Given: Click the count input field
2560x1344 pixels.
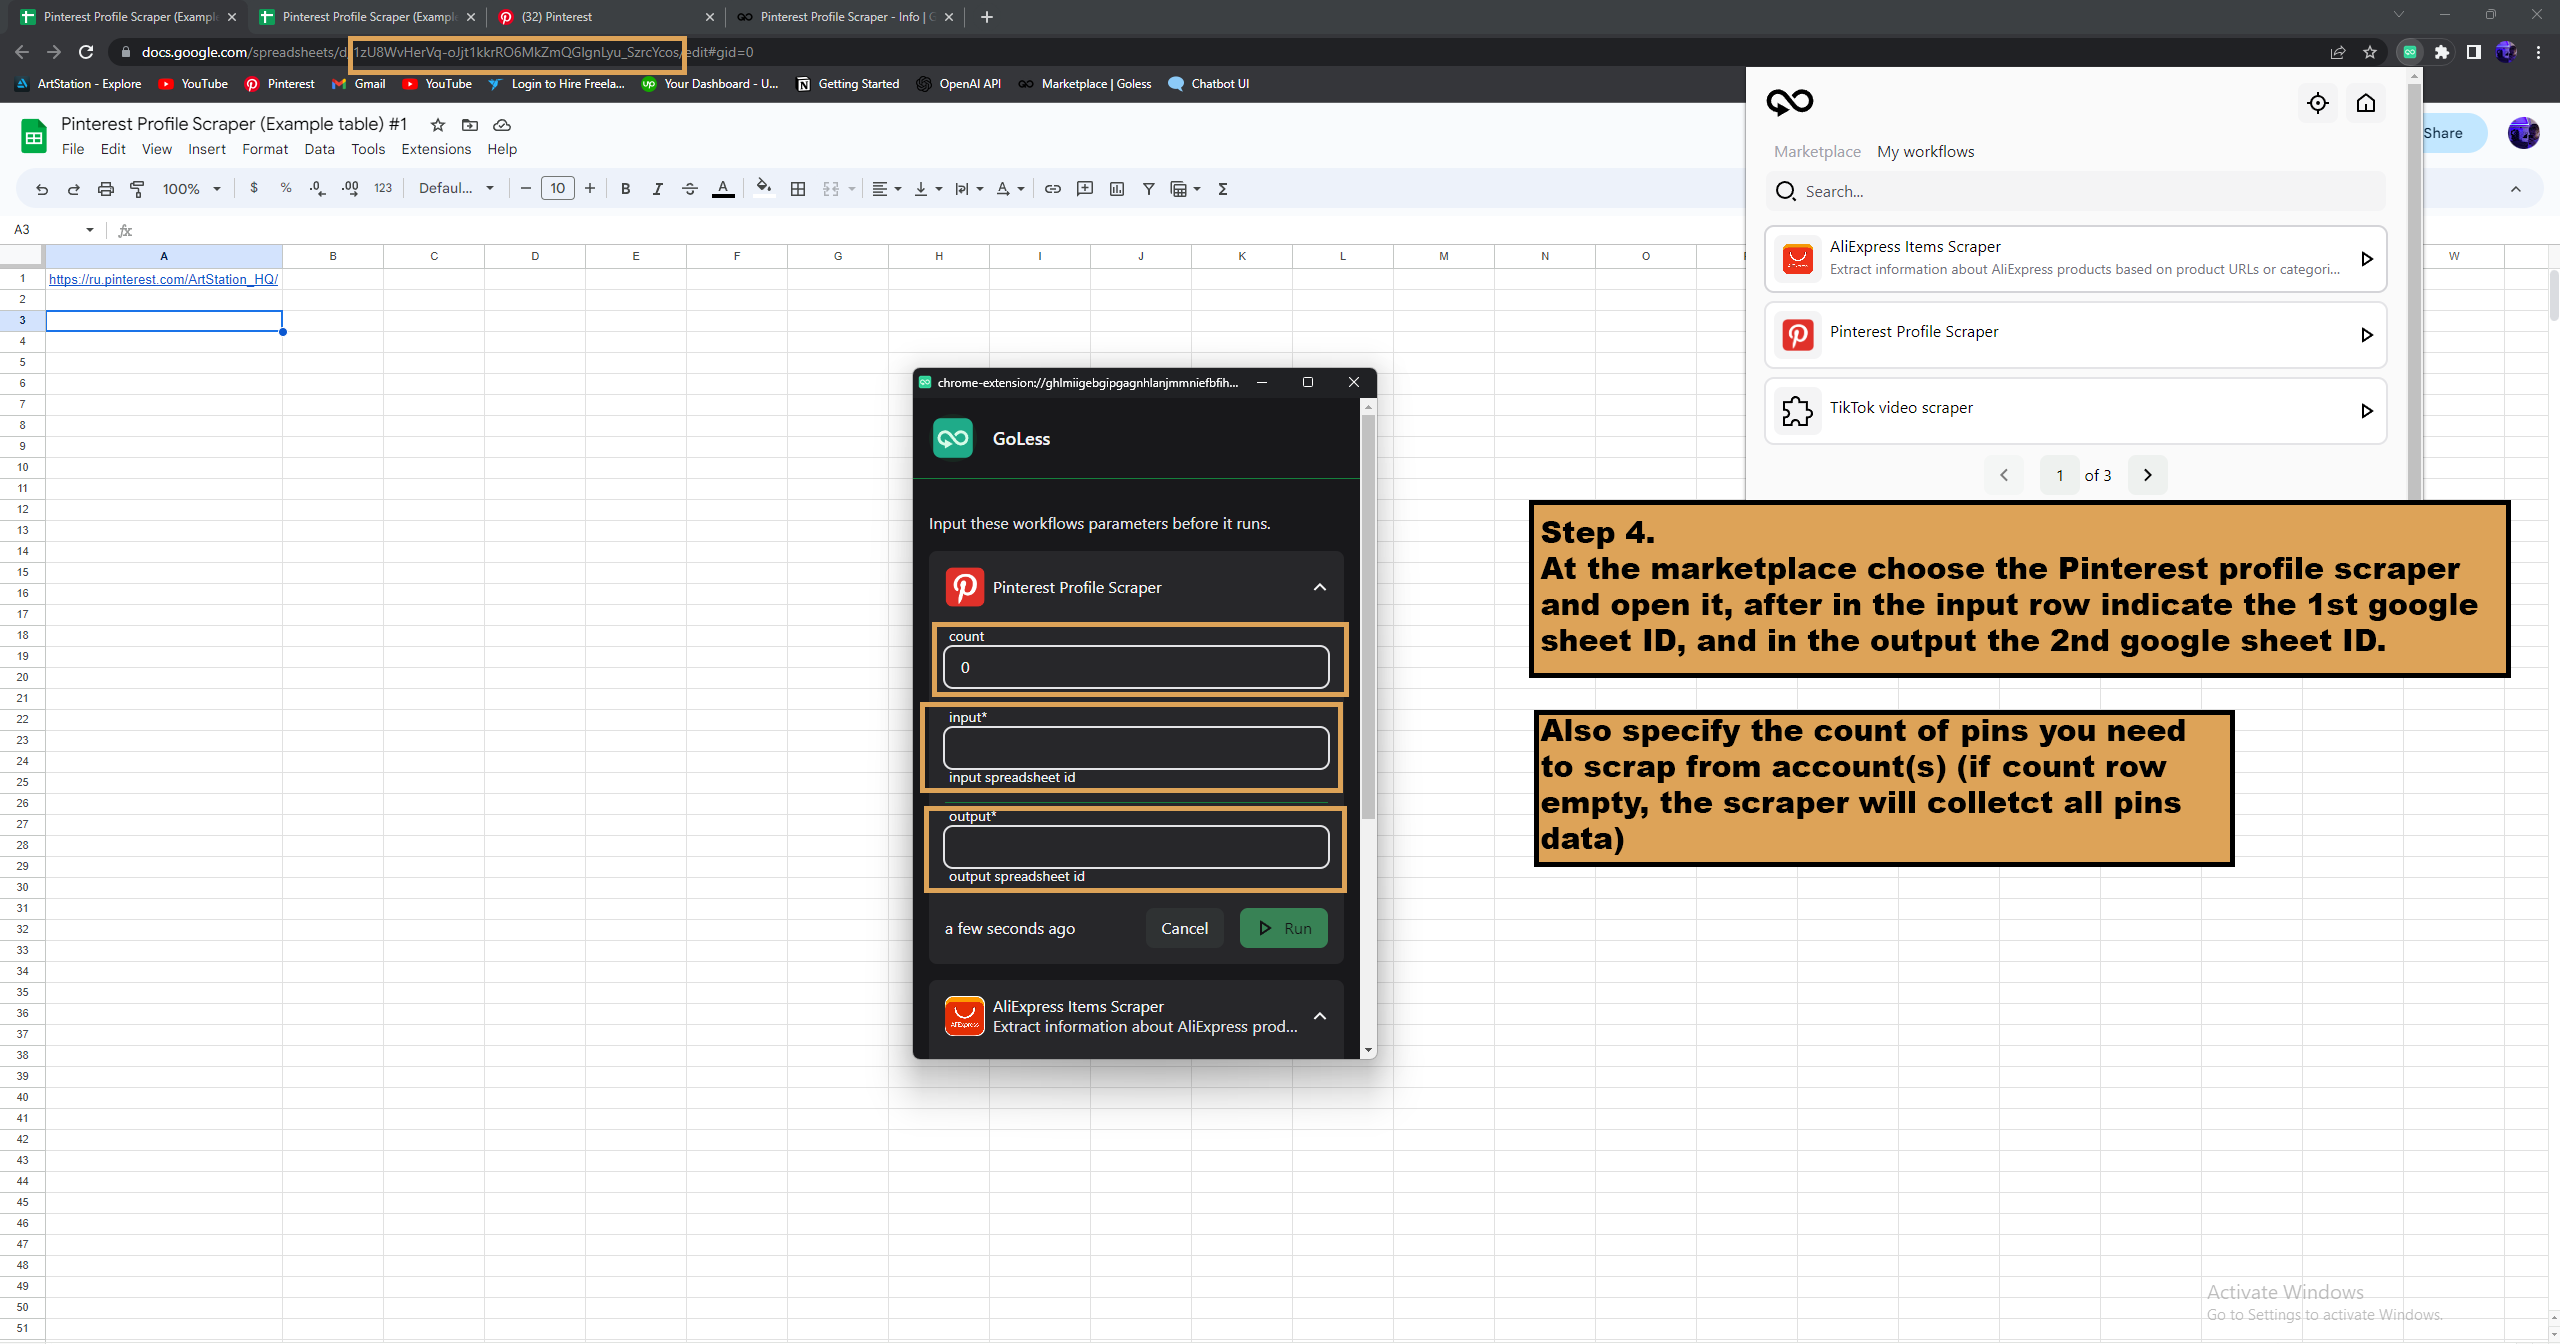Looking at the screenshot, I should [1136, 667].
